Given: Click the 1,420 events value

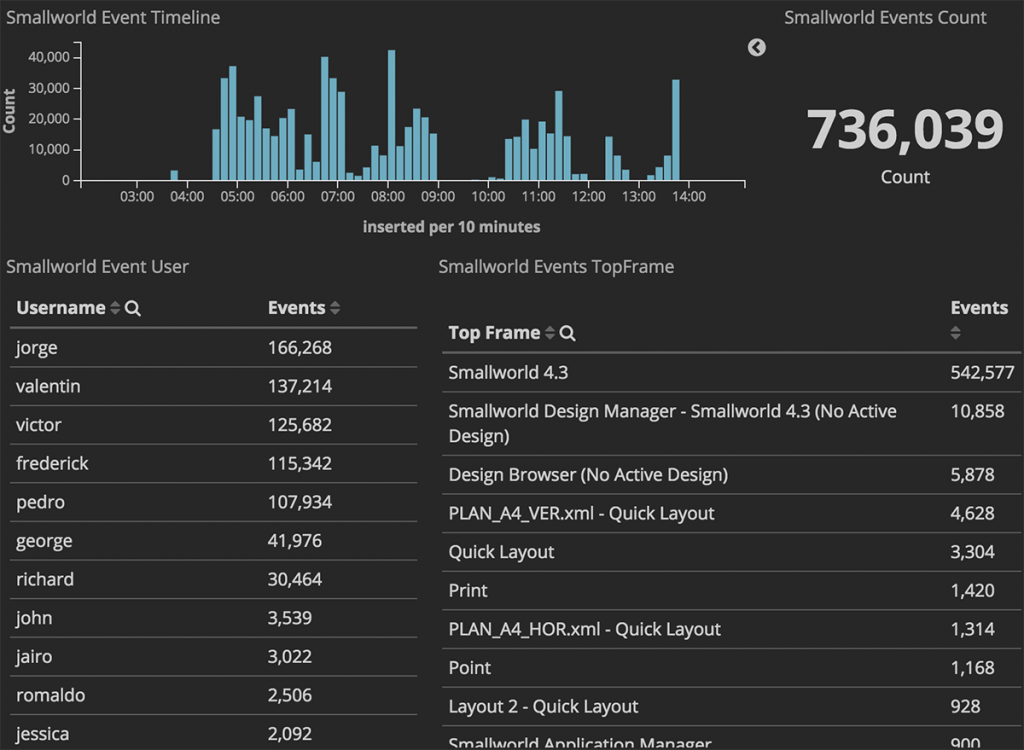Looking at the screenshot, I should coord(972,591).
